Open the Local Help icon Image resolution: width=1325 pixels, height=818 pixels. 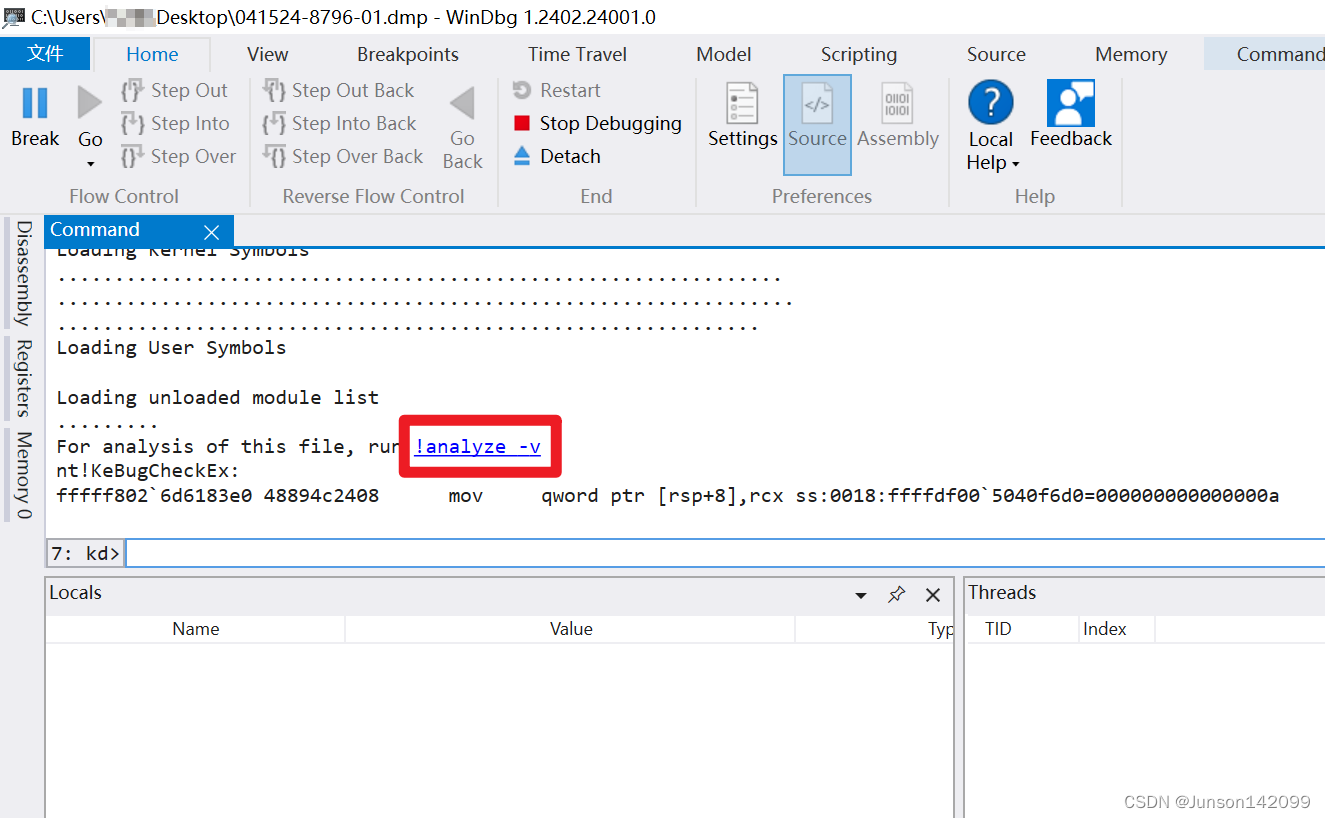[991, 103]
